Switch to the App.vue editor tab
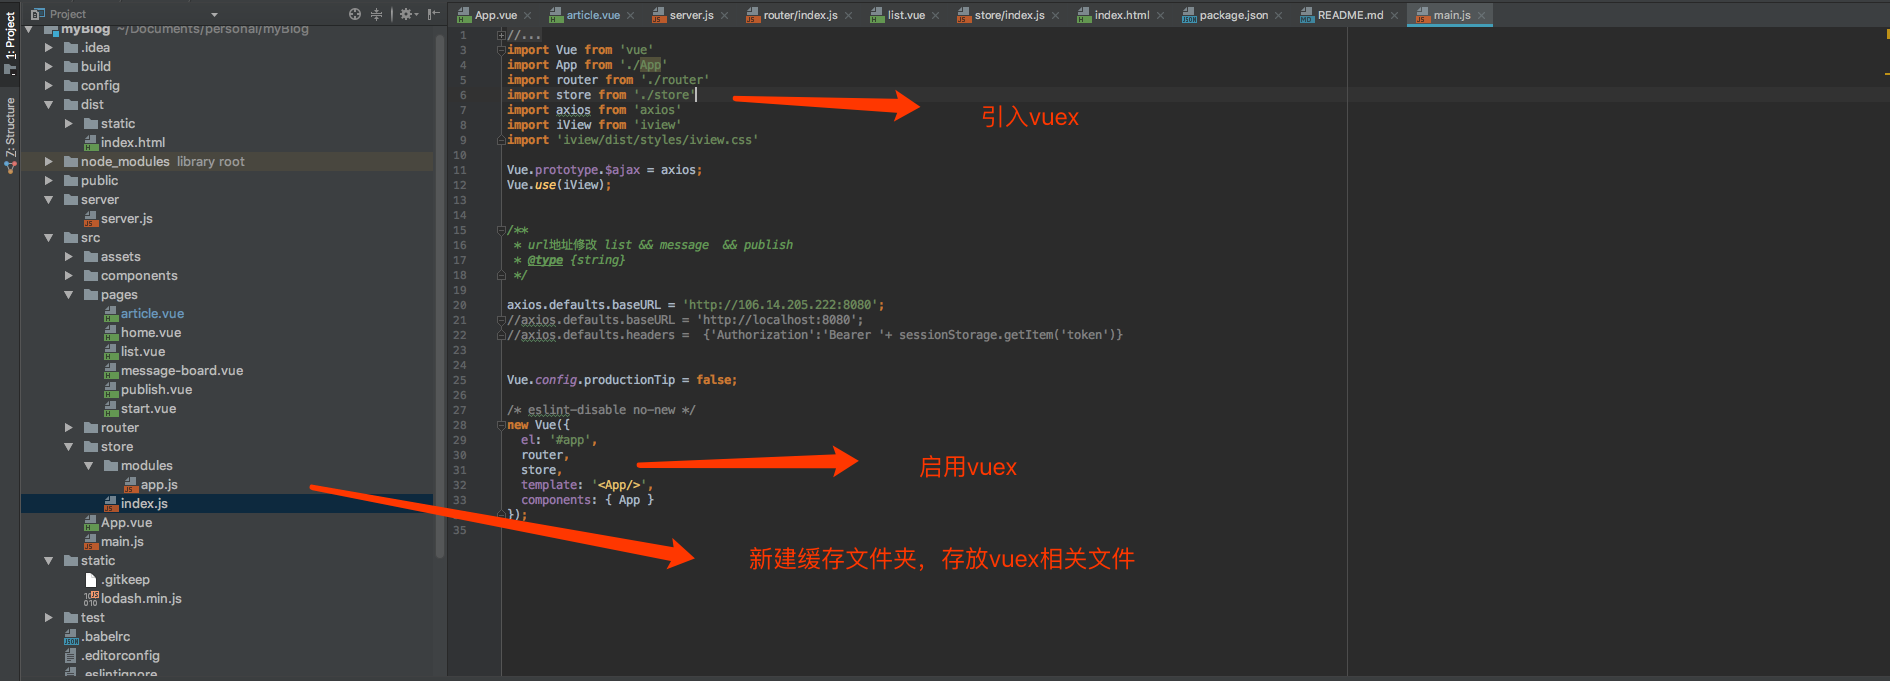This screenshot has width=1890, height=681. (495, 15)
